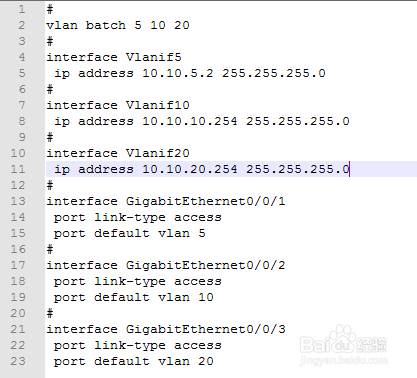Place cursor on 'vlan batch 5 10 20' line
The image size is (417, 378).
tap(118, 25)
